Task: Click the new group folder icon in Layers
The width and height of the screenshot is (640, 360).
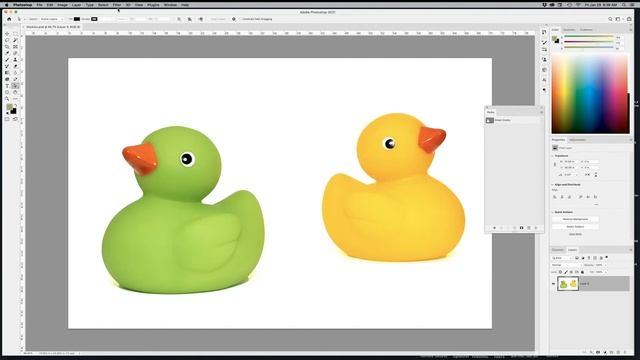Action: tap(611, 352)
